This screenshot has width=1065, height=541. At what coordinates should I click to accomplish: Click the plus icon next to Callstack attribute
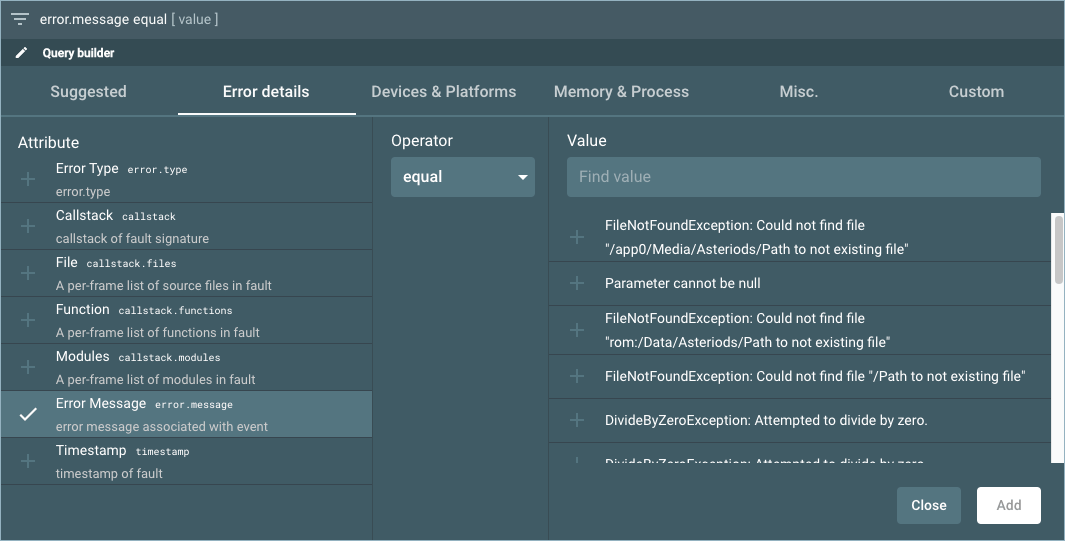(28, 227)
